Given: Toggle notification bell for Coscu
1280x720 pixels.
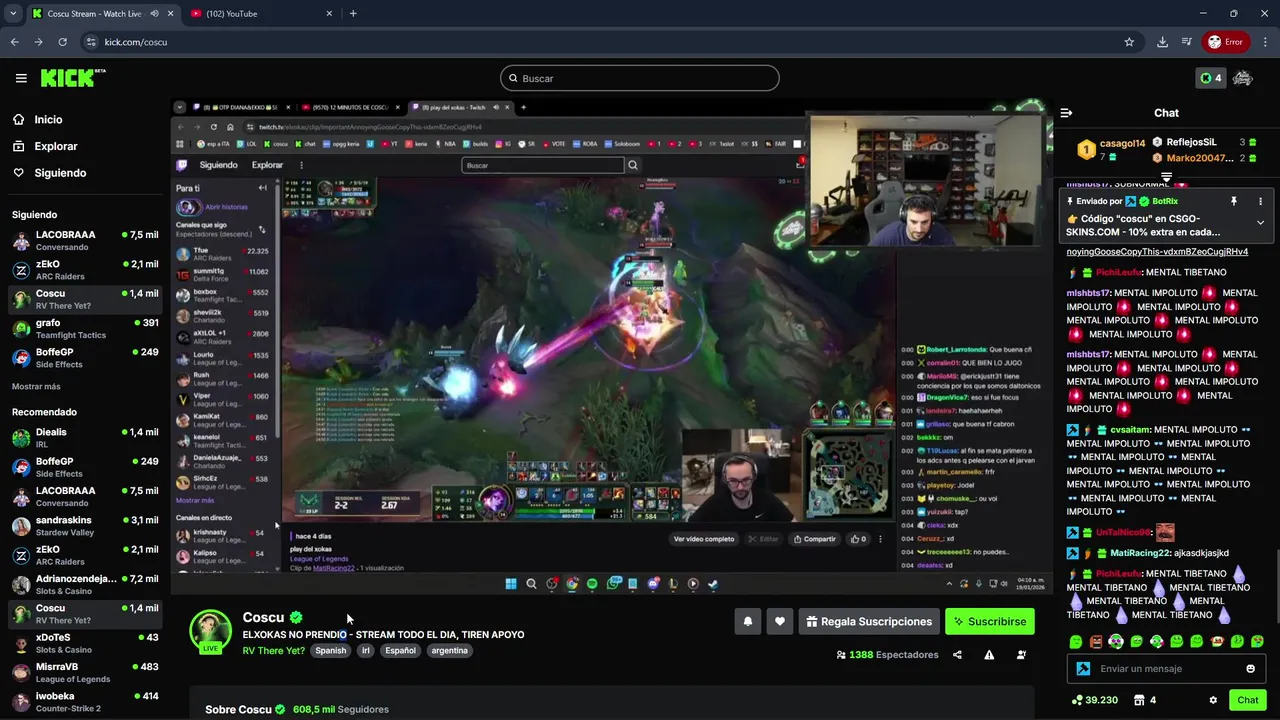Looking at the screenshot, I should tap(747, 621).
